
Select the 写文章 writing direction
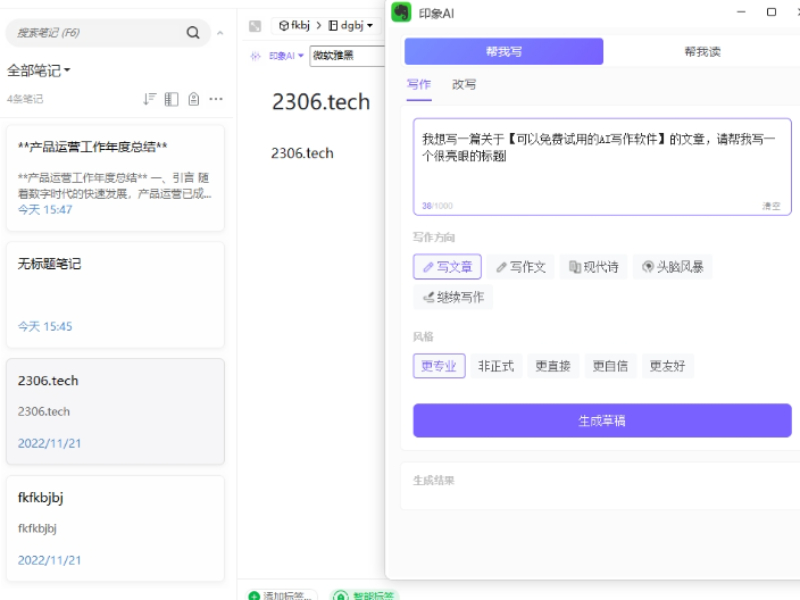pos(447,267)
